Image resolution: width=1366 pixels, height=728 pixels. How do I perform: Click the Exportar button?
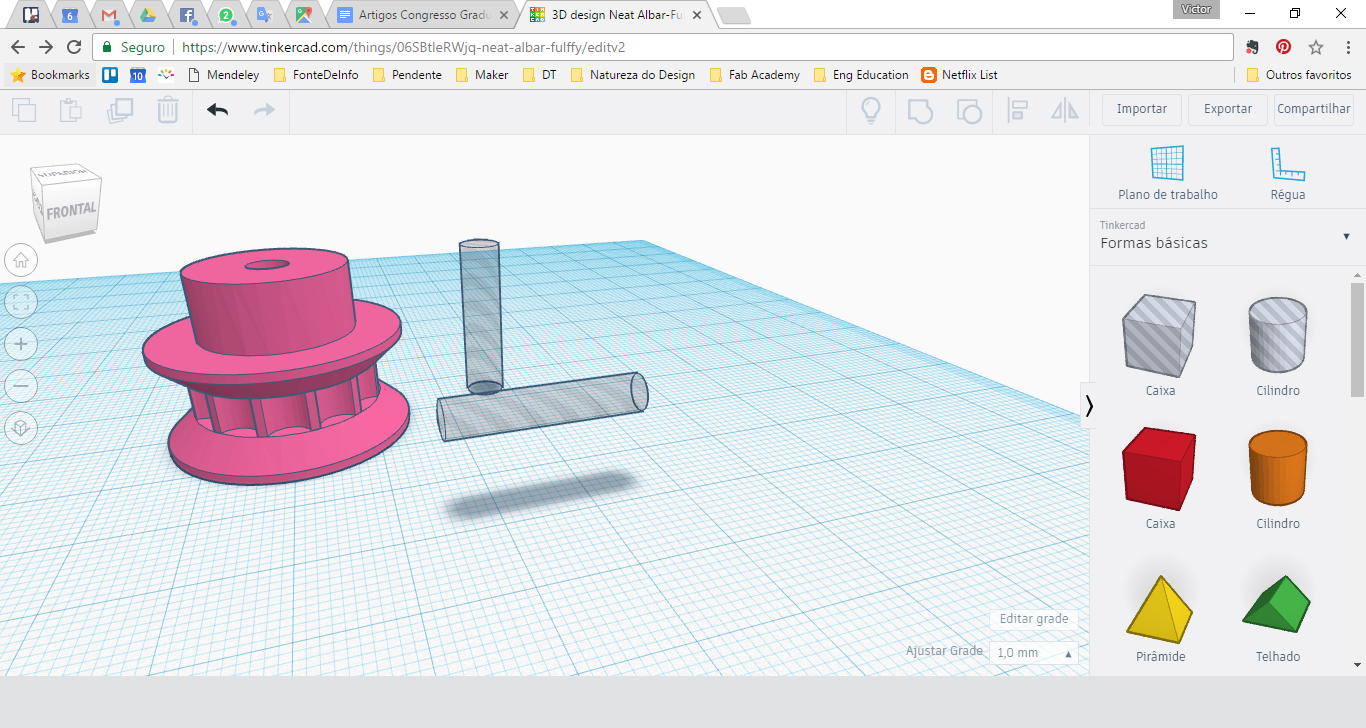[x=1228, y=109]
